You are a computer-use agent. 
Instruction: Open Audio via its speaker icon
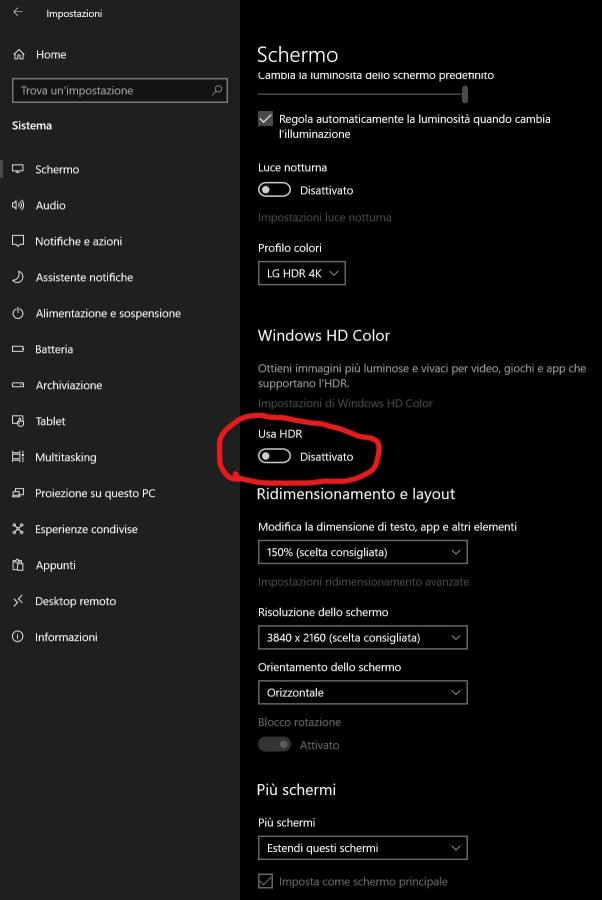(x=18, y=205)
